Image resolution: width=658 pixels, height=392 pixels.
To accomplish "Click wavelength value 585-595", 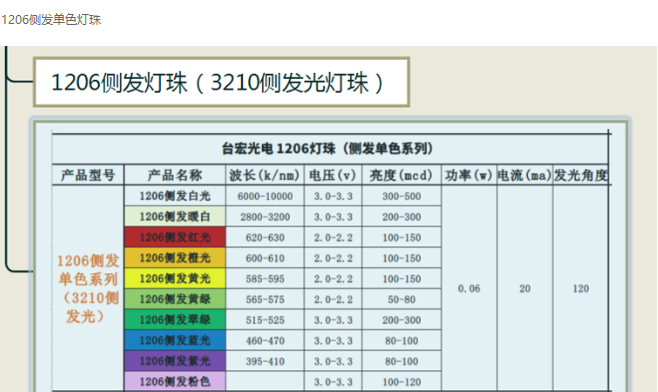I will click(x=265, y=279).
